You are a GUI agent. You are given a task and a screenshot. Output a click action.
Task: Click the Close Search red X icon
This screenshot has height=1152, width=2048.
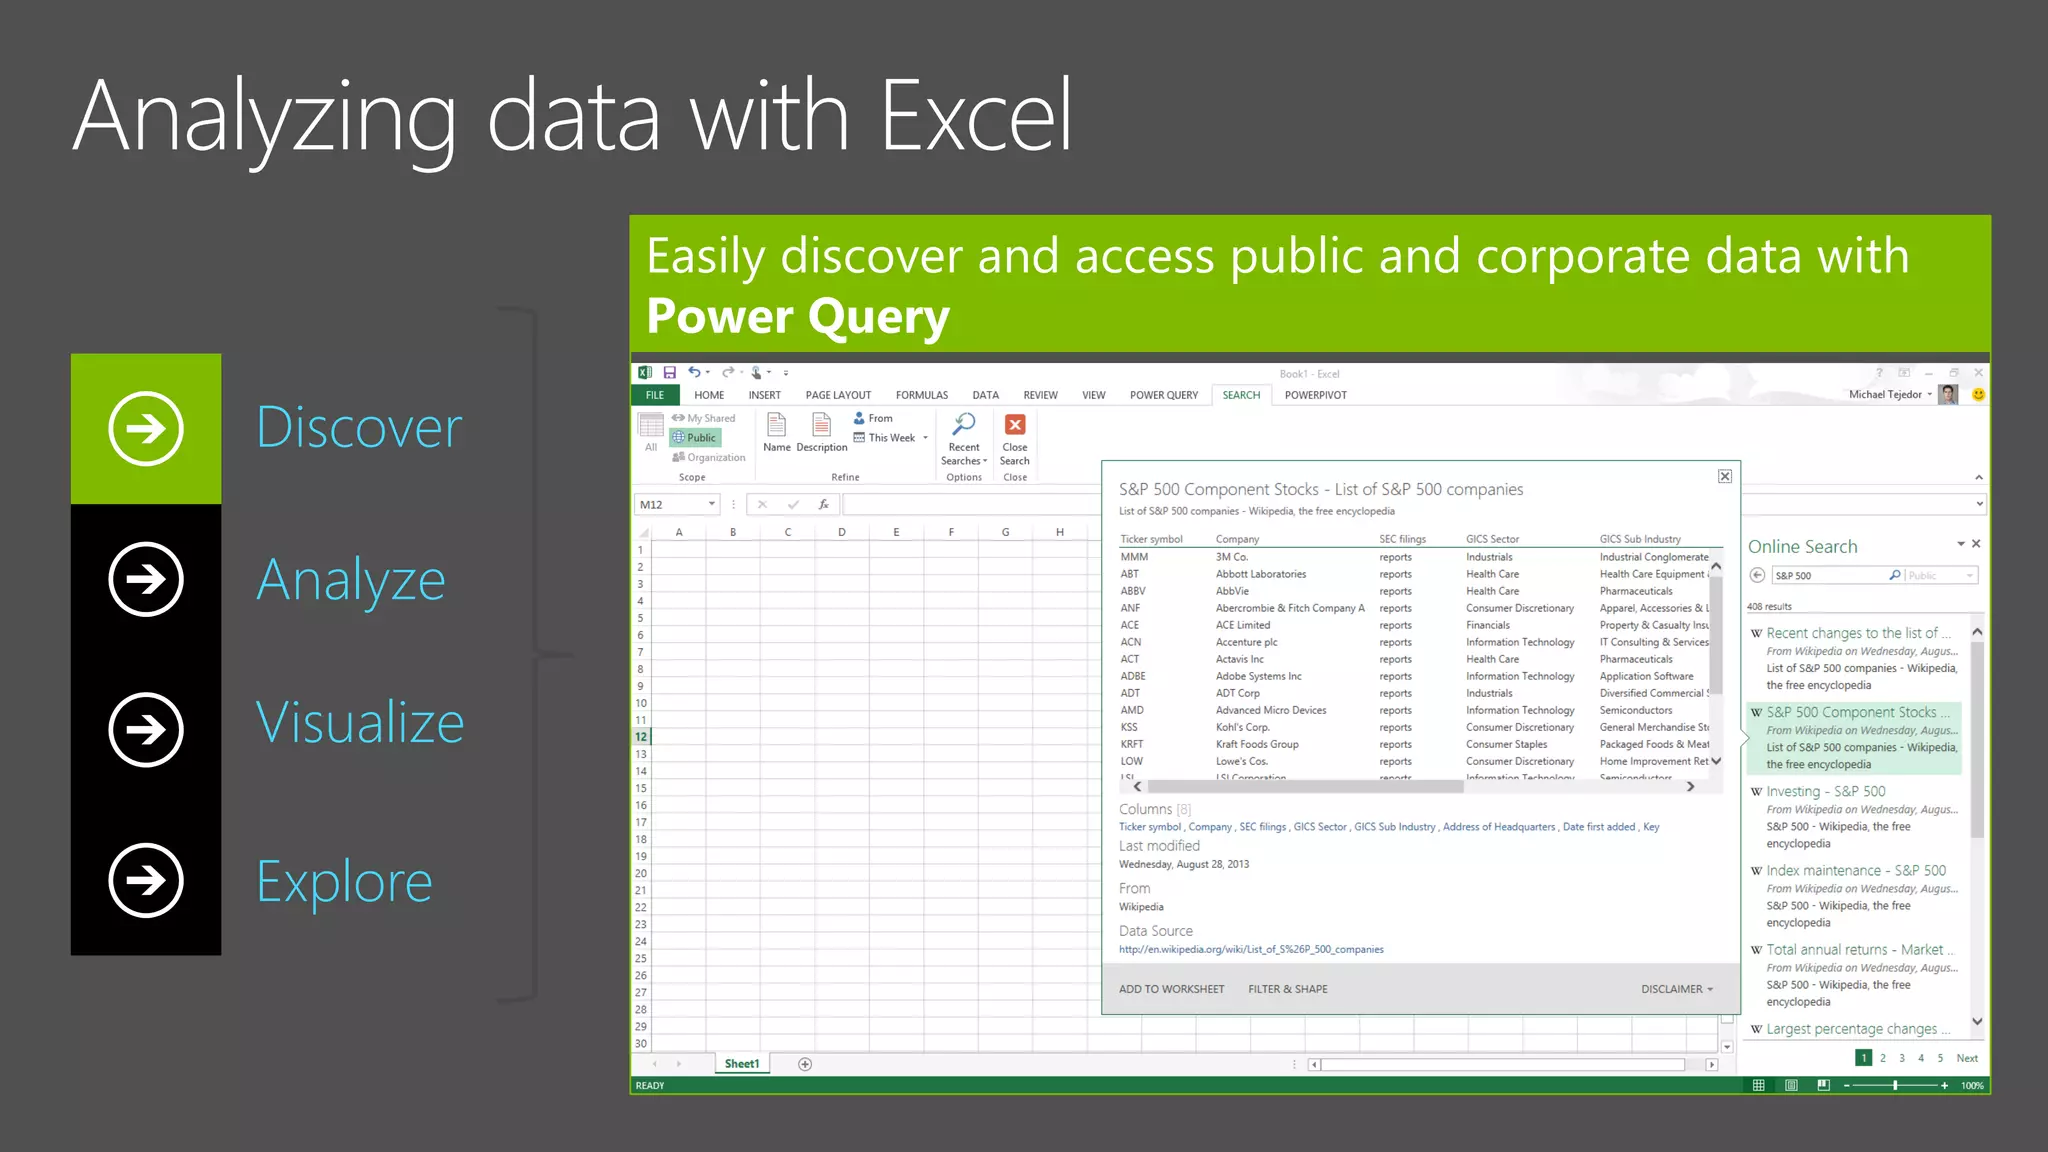1014,426
